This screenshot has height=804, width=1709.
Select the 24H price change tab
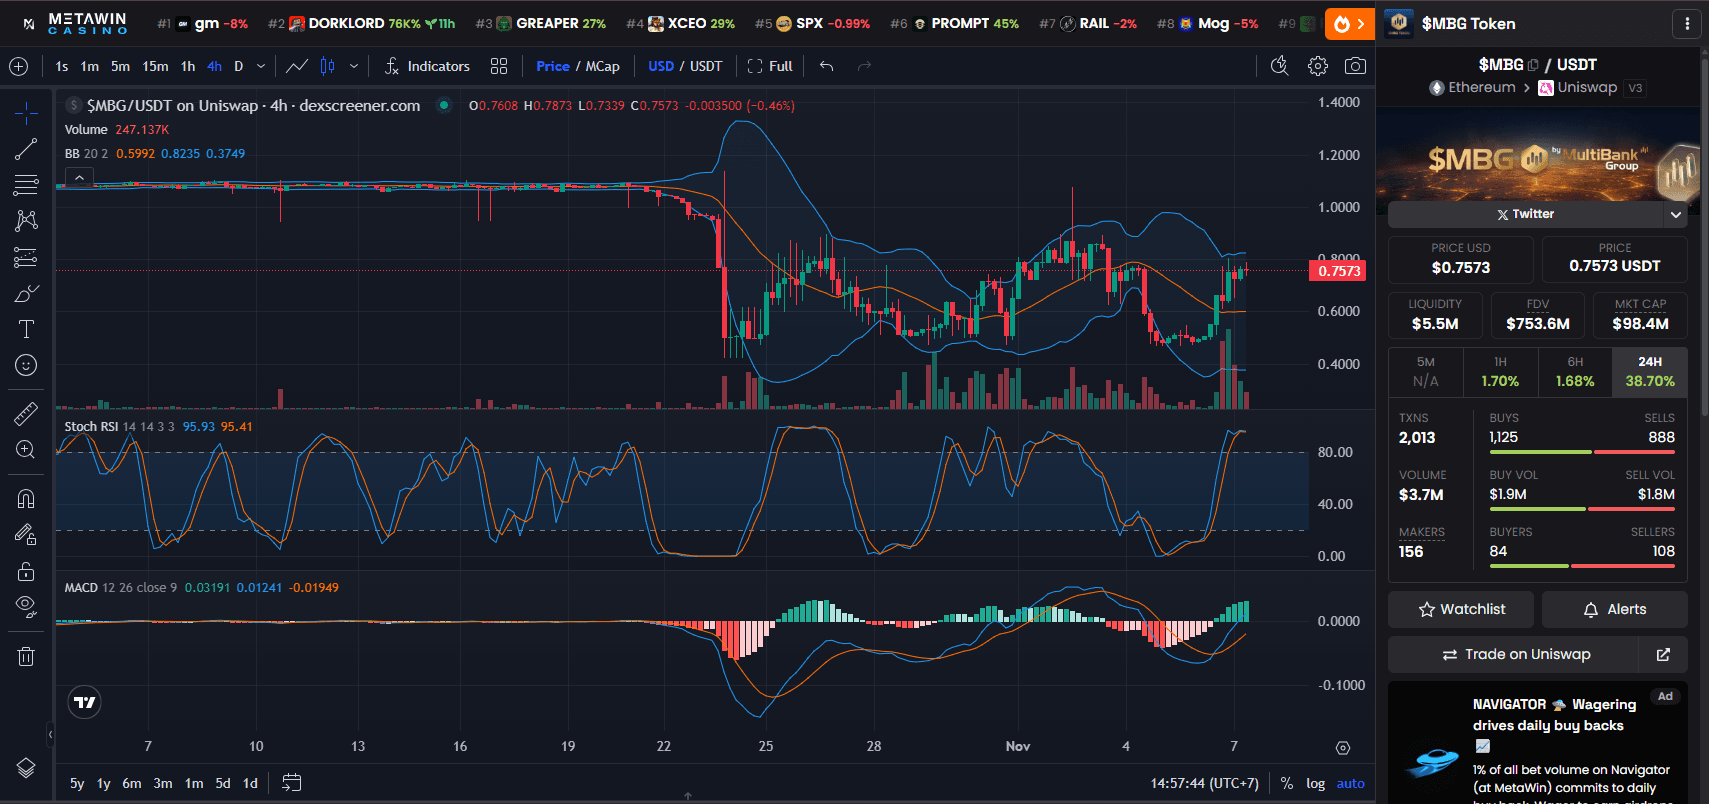(x=1650, y=372)
